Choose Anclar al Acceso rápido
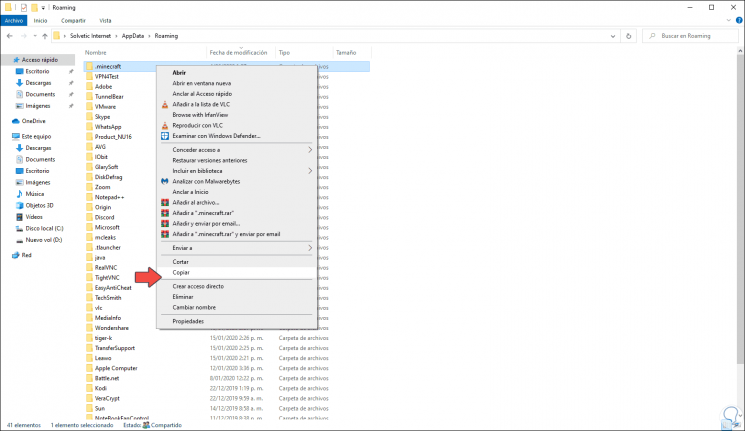The height and width of the screenshot is (431, 745). point(202,94)
